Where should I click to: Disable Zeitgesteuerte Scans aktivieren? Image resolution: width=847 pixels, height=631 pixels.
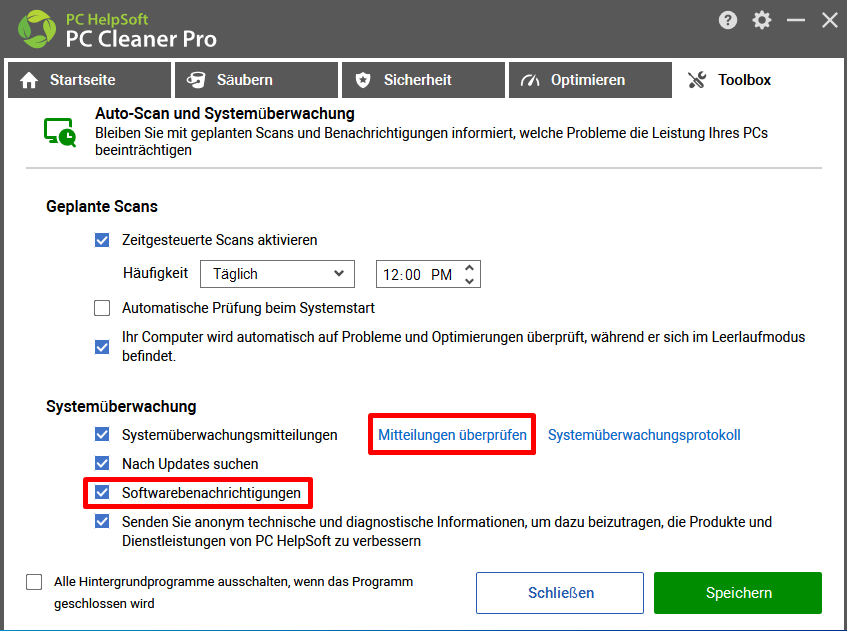(x=102, y=240)
